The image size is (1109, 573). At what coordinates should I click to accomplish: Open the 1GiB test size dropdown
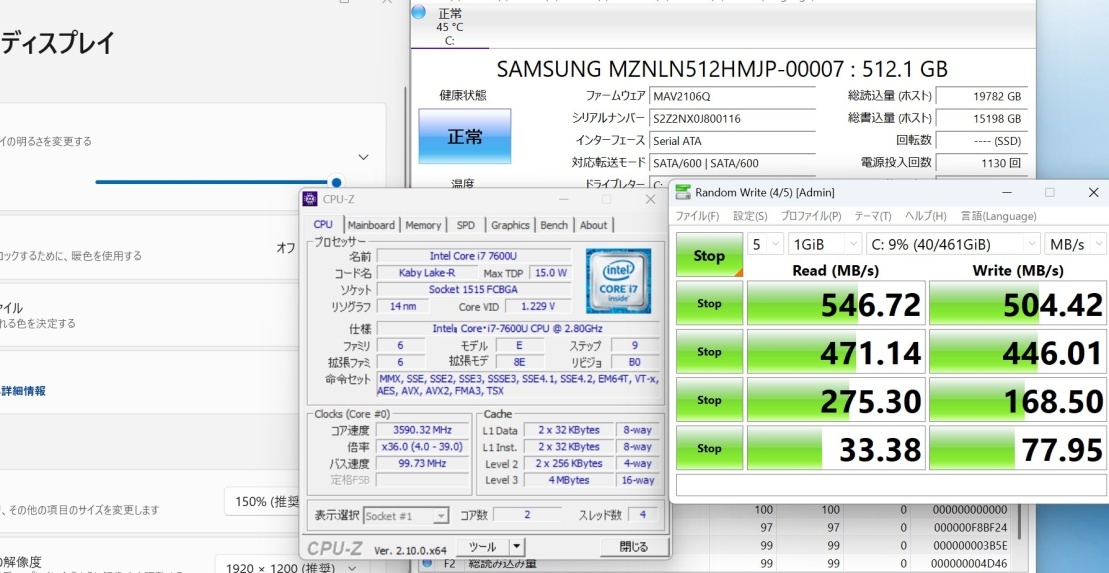pos(824,244)
